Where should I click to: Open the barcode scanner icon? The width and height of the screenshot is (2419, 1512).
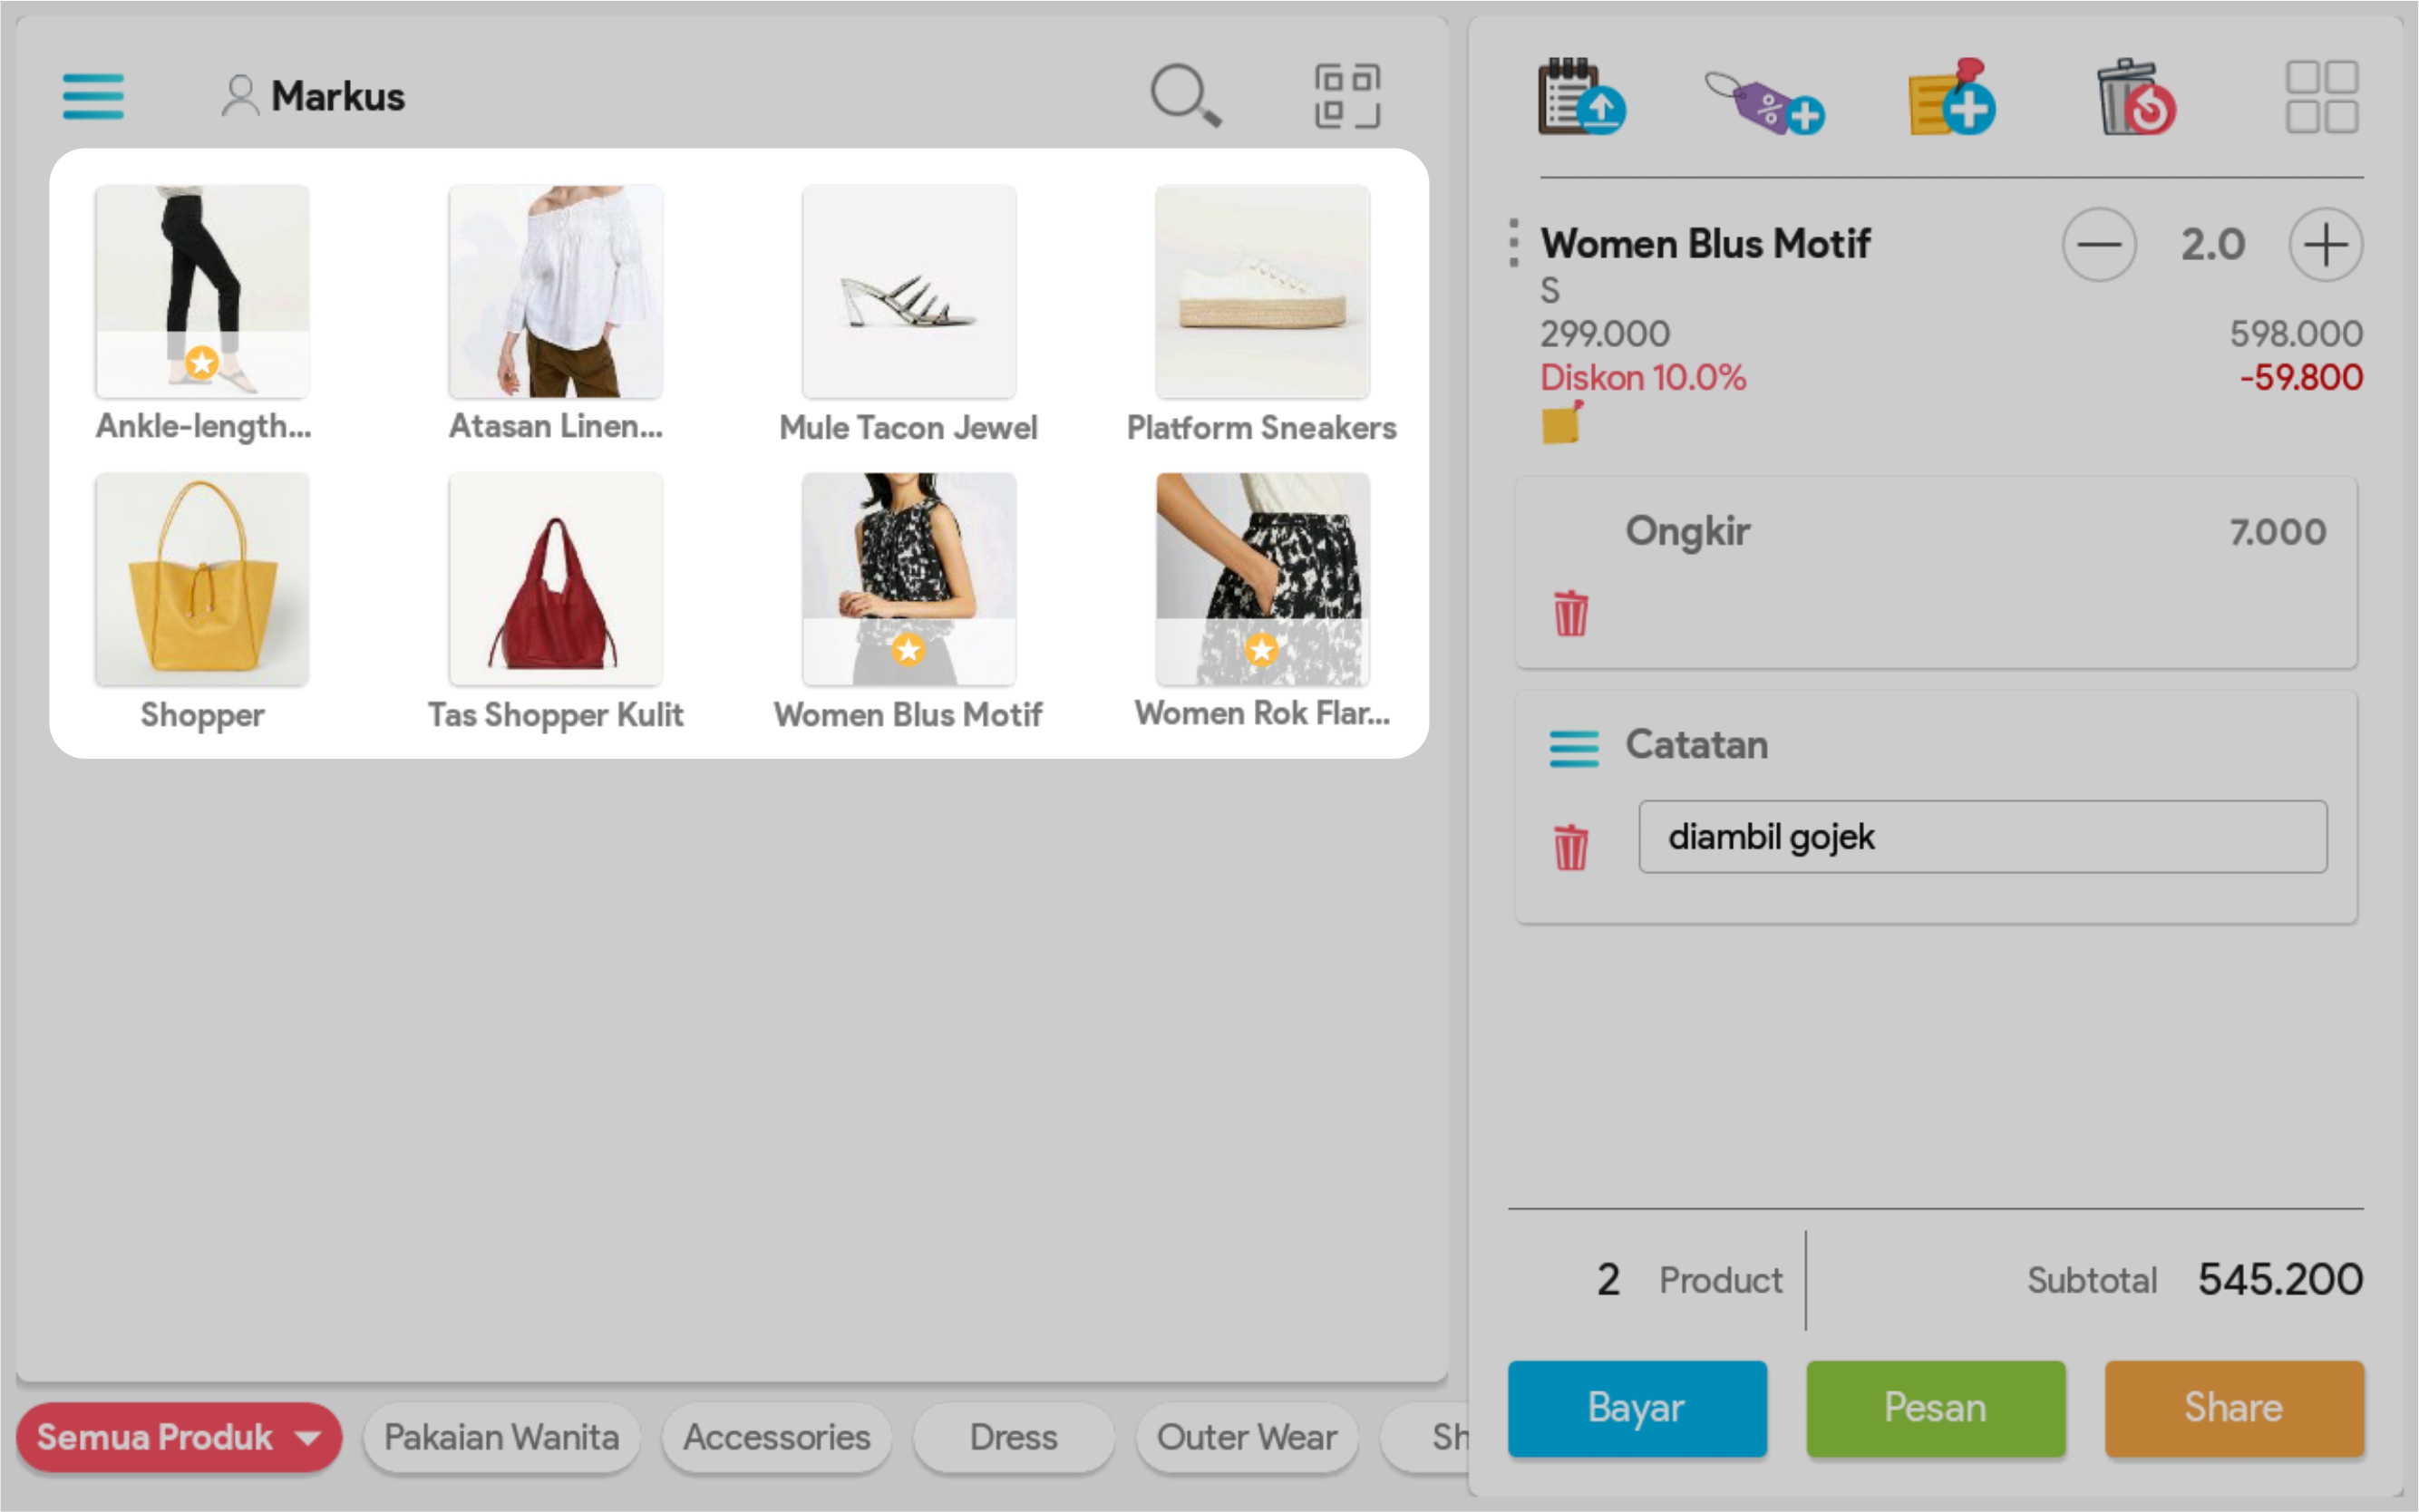tap(1346, 96)
